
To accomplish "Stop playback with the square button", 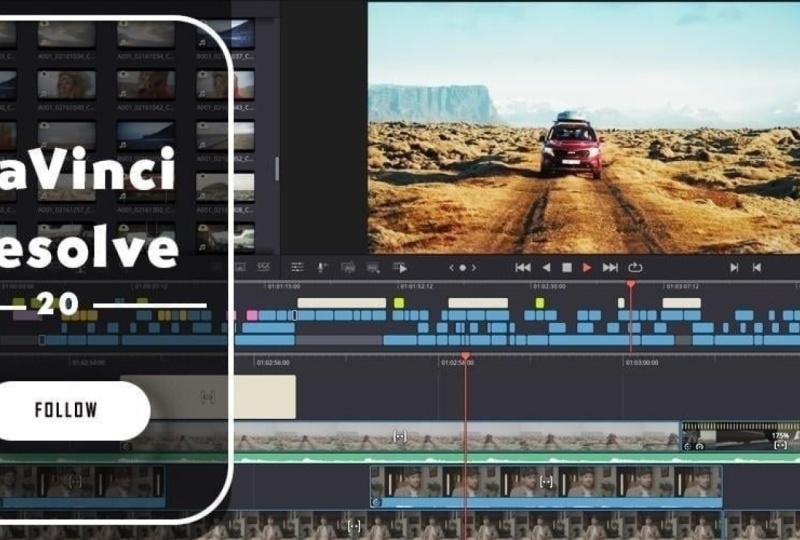I will pyautogui.click(x=567, y=267).
